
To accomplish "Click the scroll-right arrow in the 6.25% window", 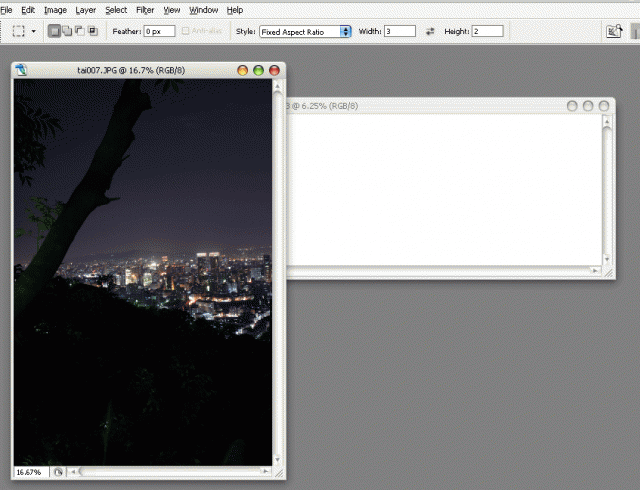I will (596, 270).
